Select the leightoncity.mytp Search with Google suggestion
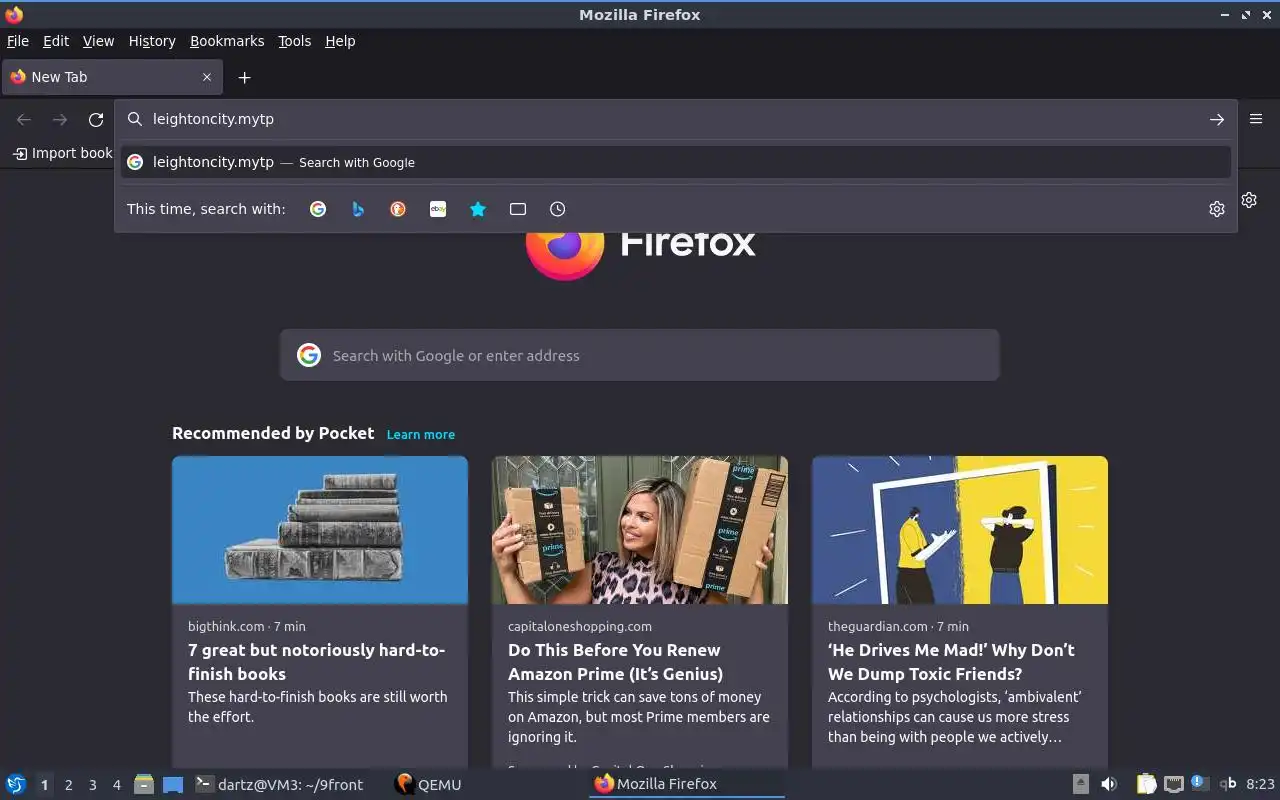1280x800 pixels. pos(676,162)
